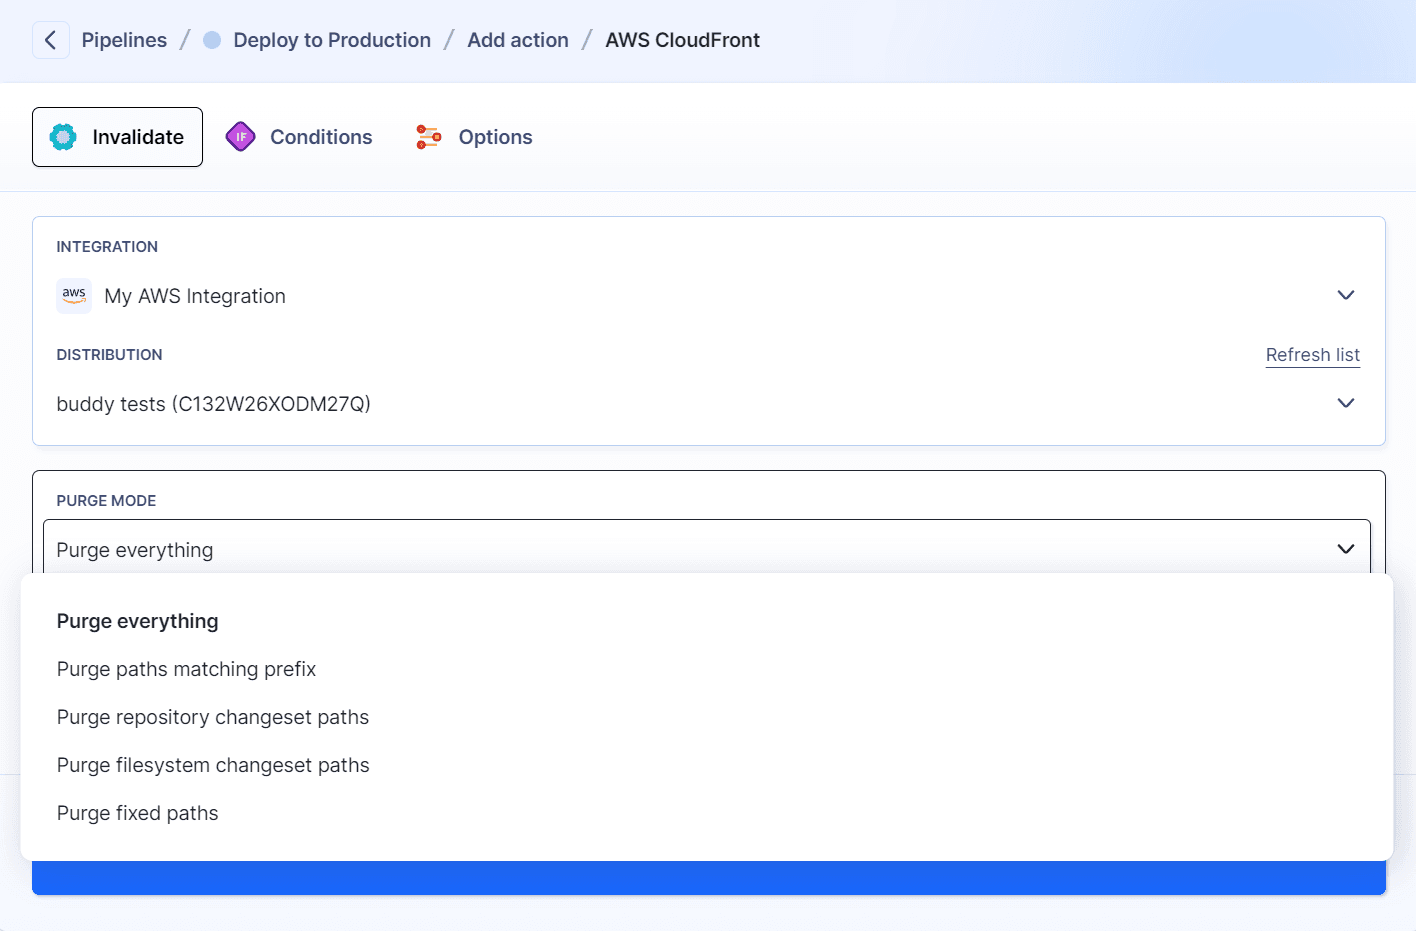Image resolution: width=1416 pixels, height=931 pixels.
Task: Click the back arrow in the breadcrumb bar
Action: tap(50, 39)
